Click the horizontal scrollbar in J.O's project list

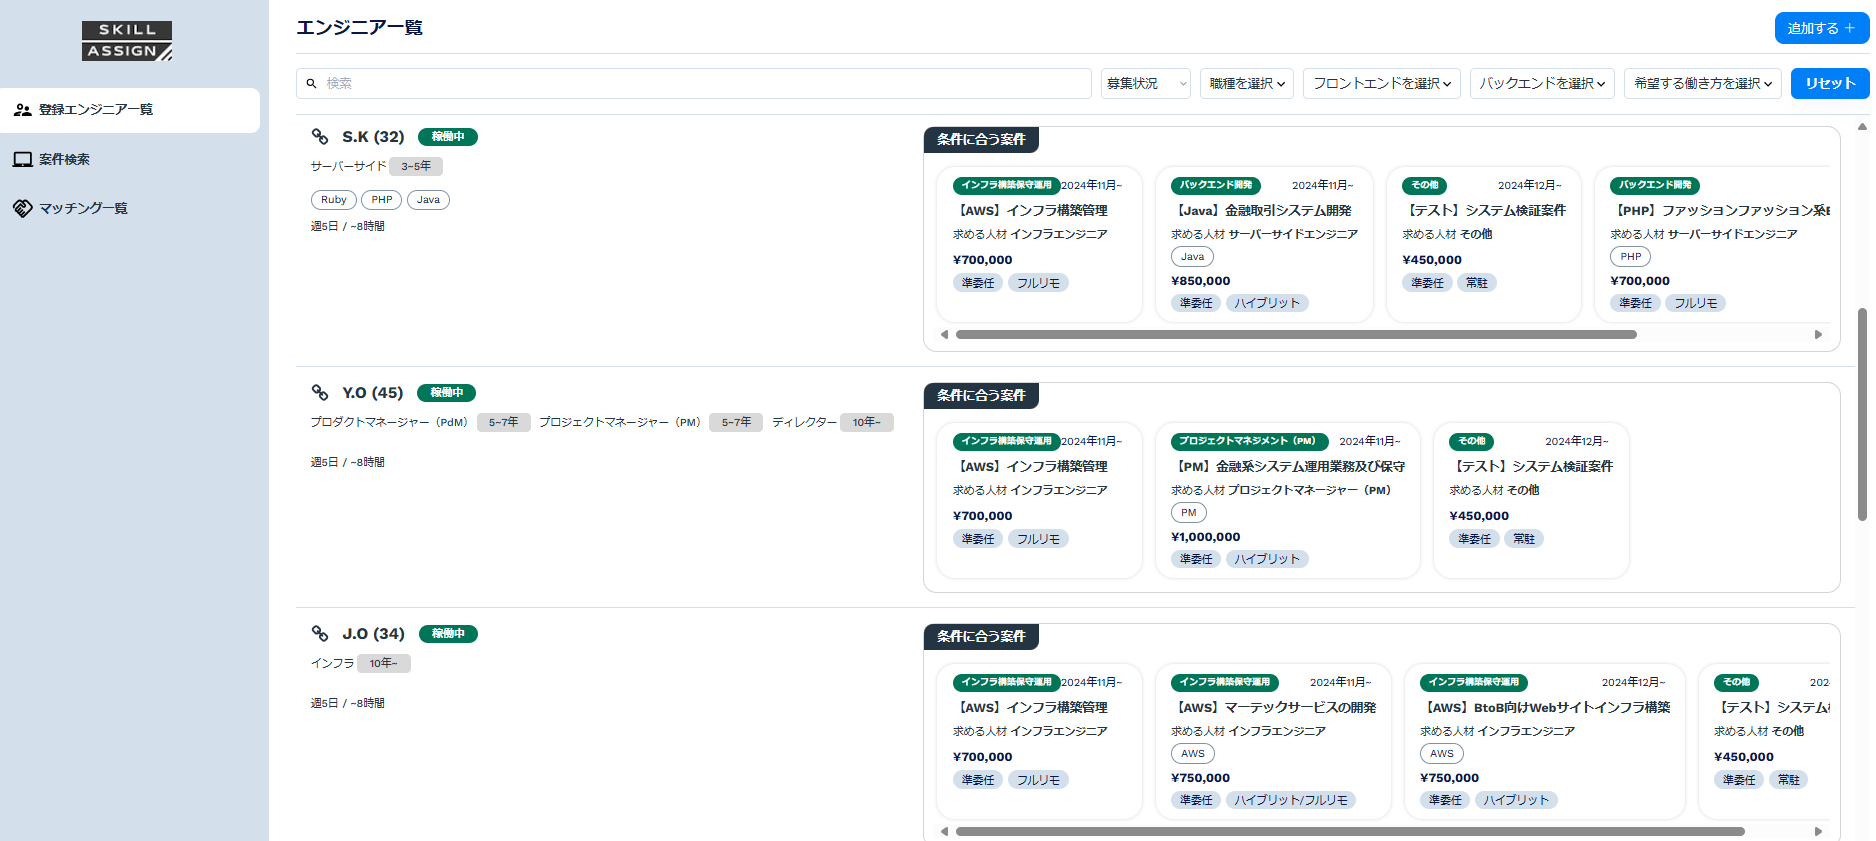(1350, 831)
